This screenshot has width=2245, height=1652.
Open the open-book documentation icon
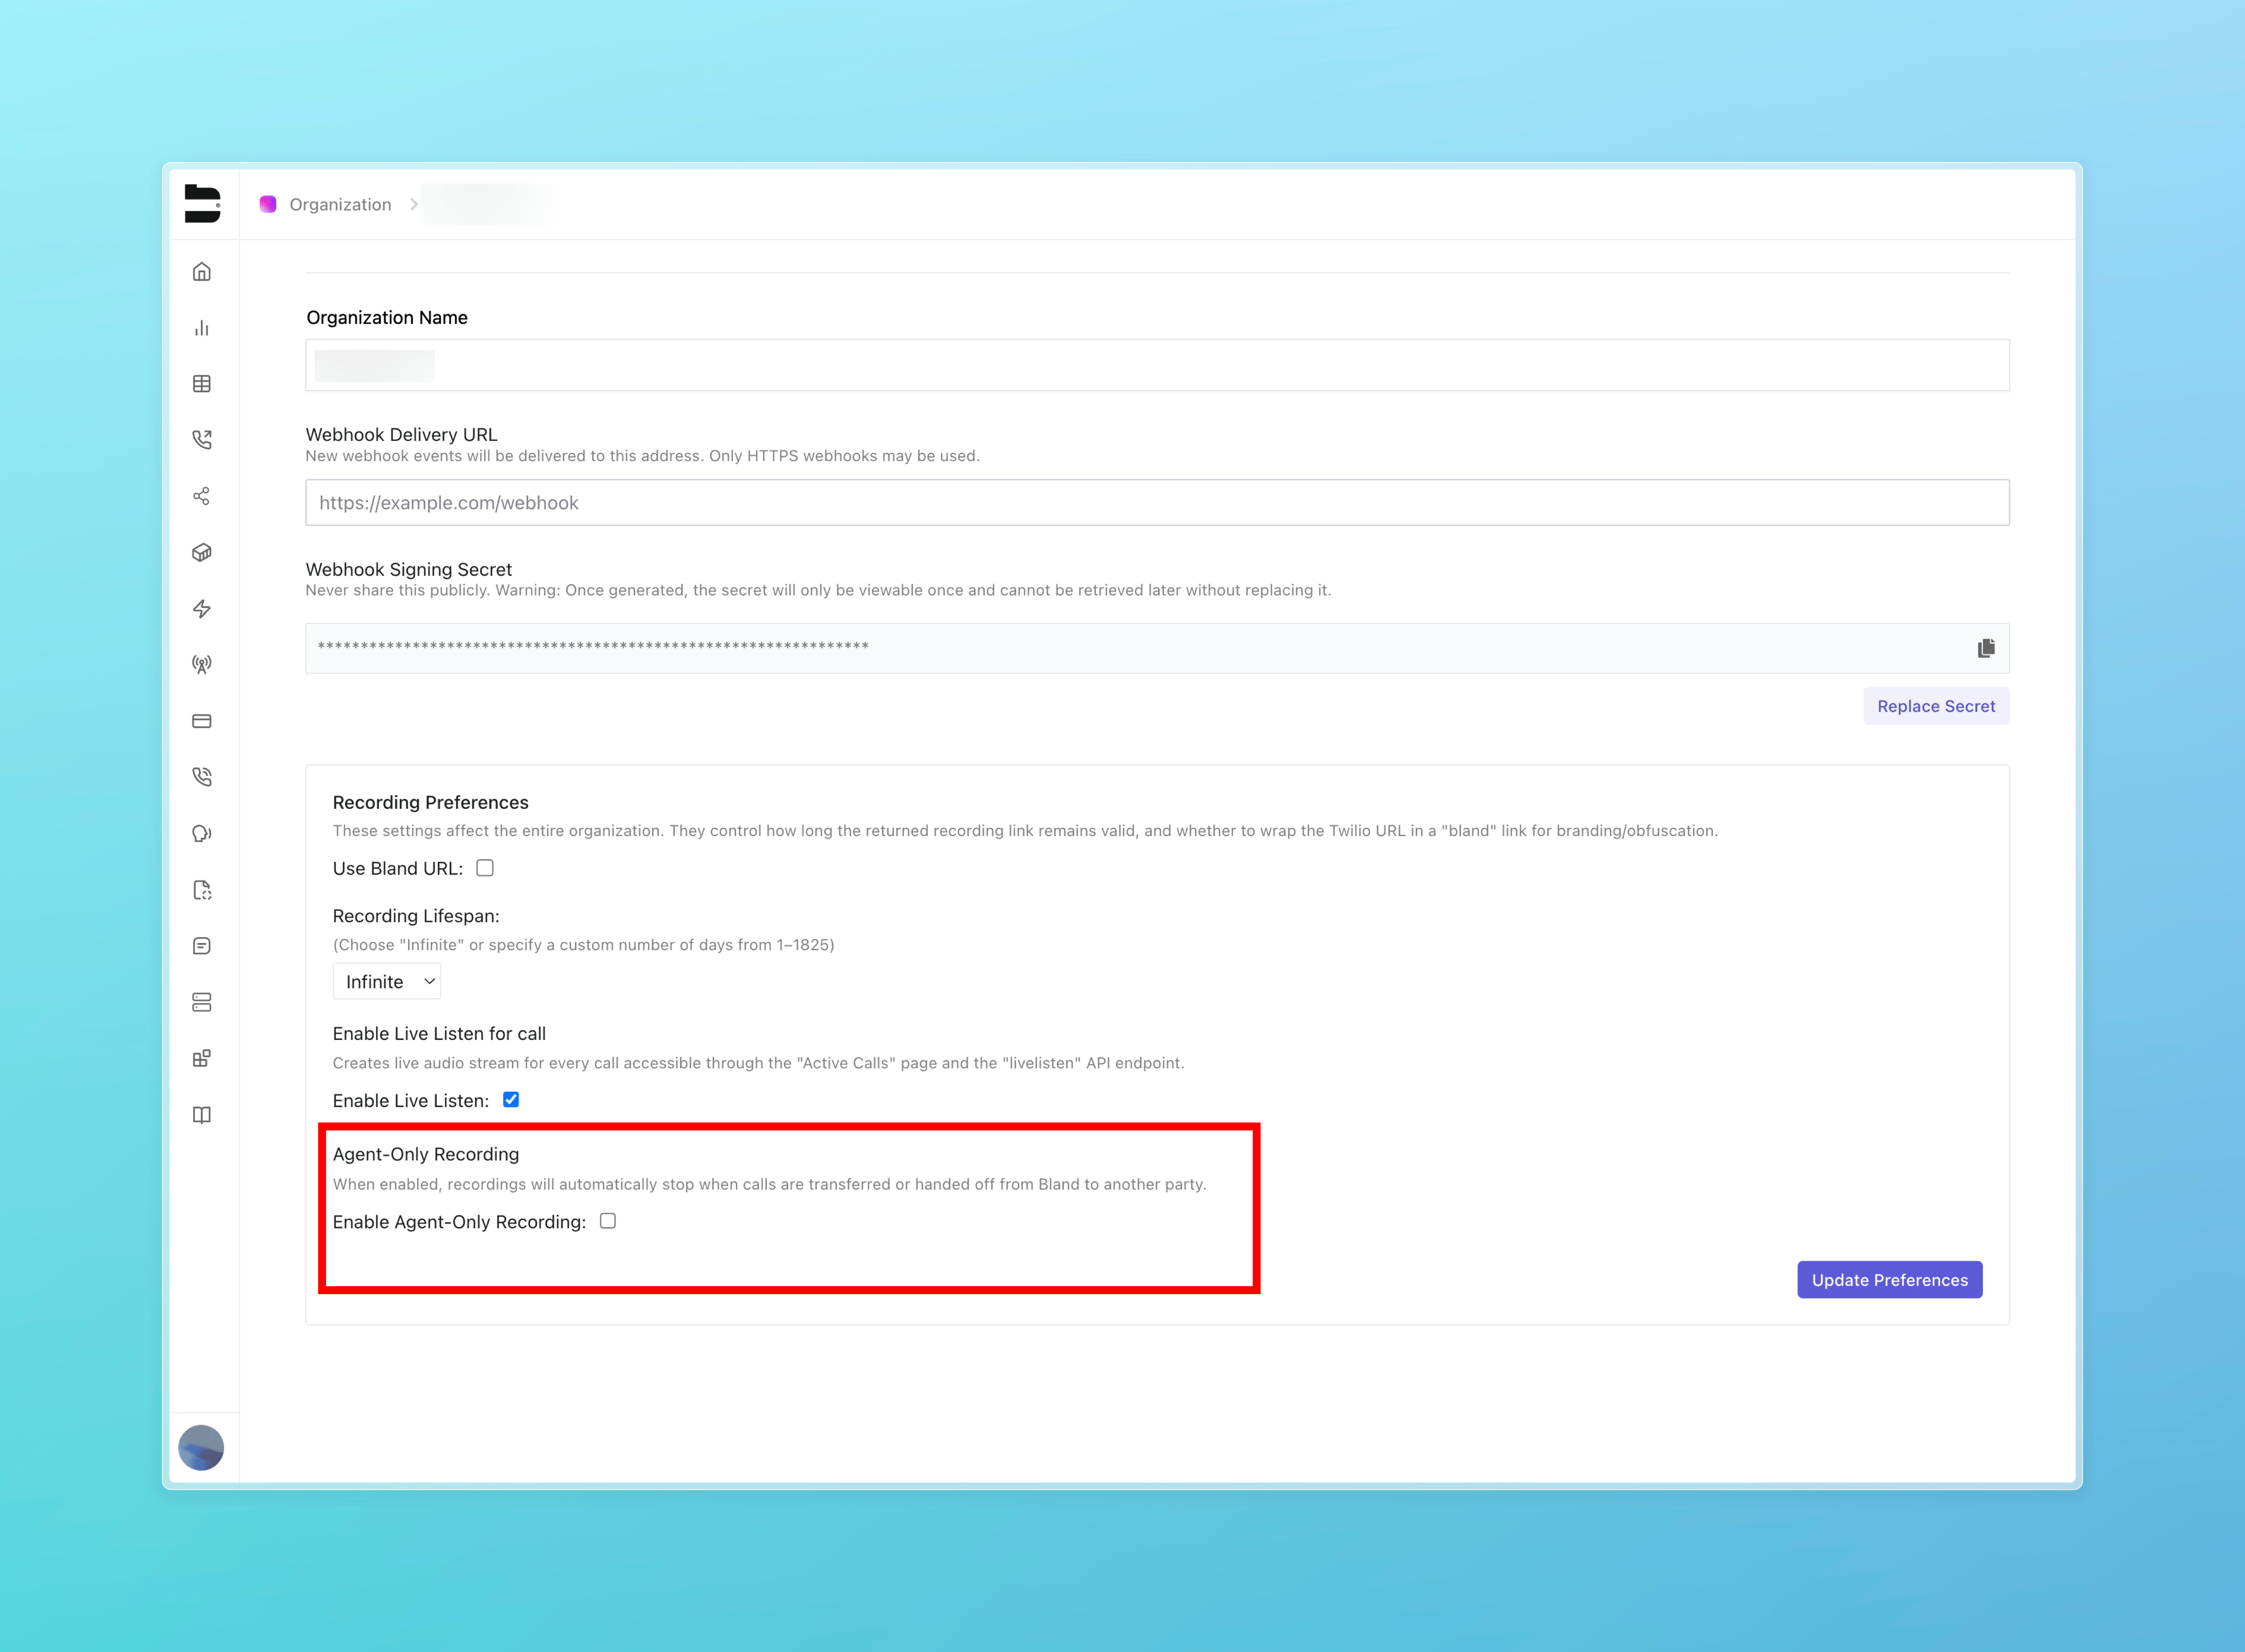pos(202,1115)
